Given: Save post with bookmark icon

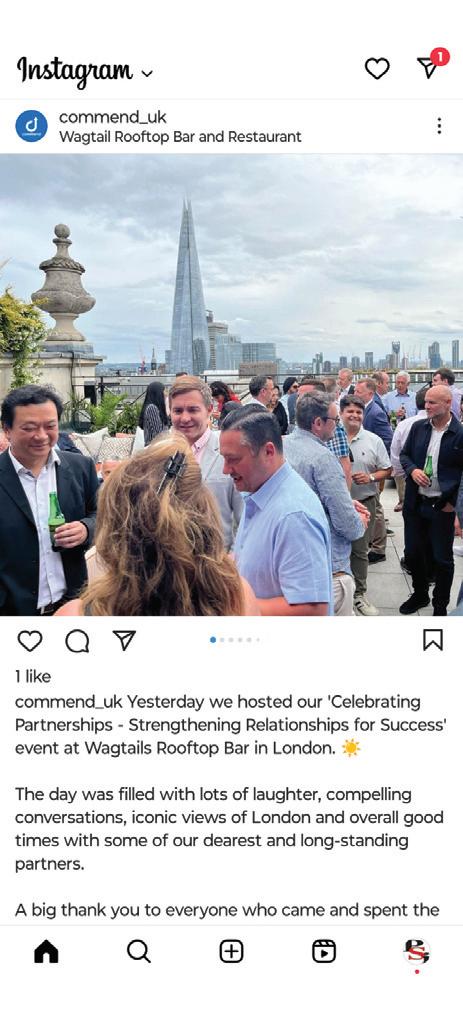Looking at the screenshot, I should point(433,640).
